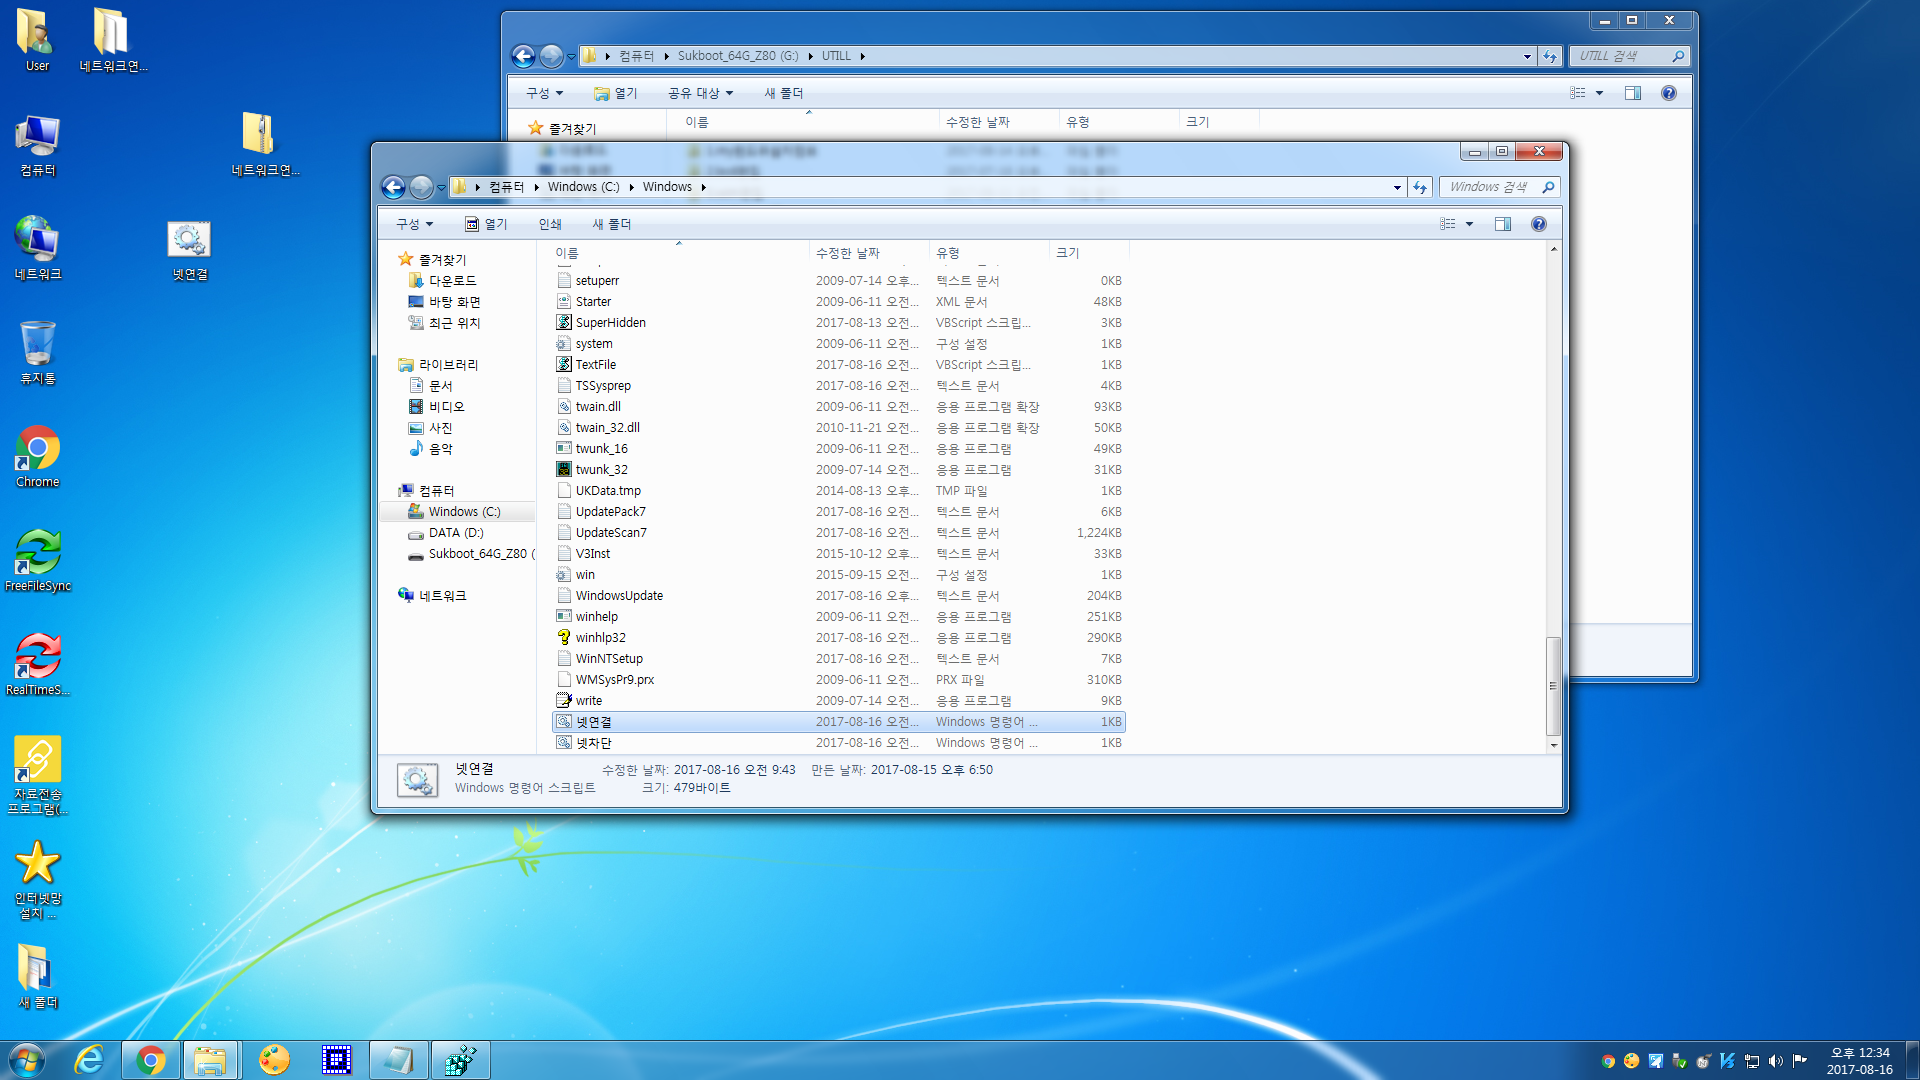Go back in the UTILL window
Image resolution: width=1920 pixels, height=1080 pixels.
(524, 56)
